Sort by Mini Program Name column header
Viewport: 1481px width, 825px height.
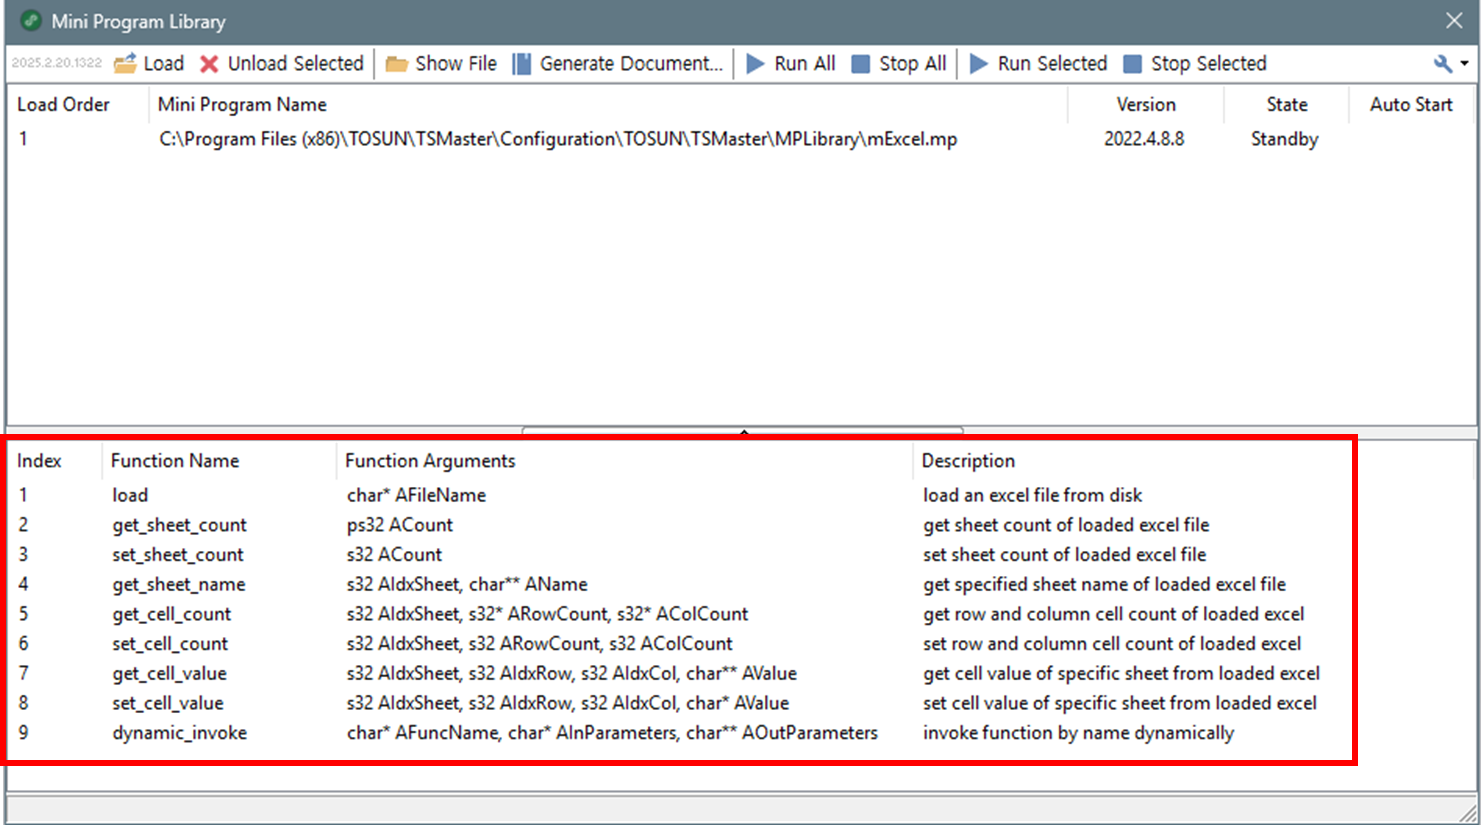click(242, 105)
